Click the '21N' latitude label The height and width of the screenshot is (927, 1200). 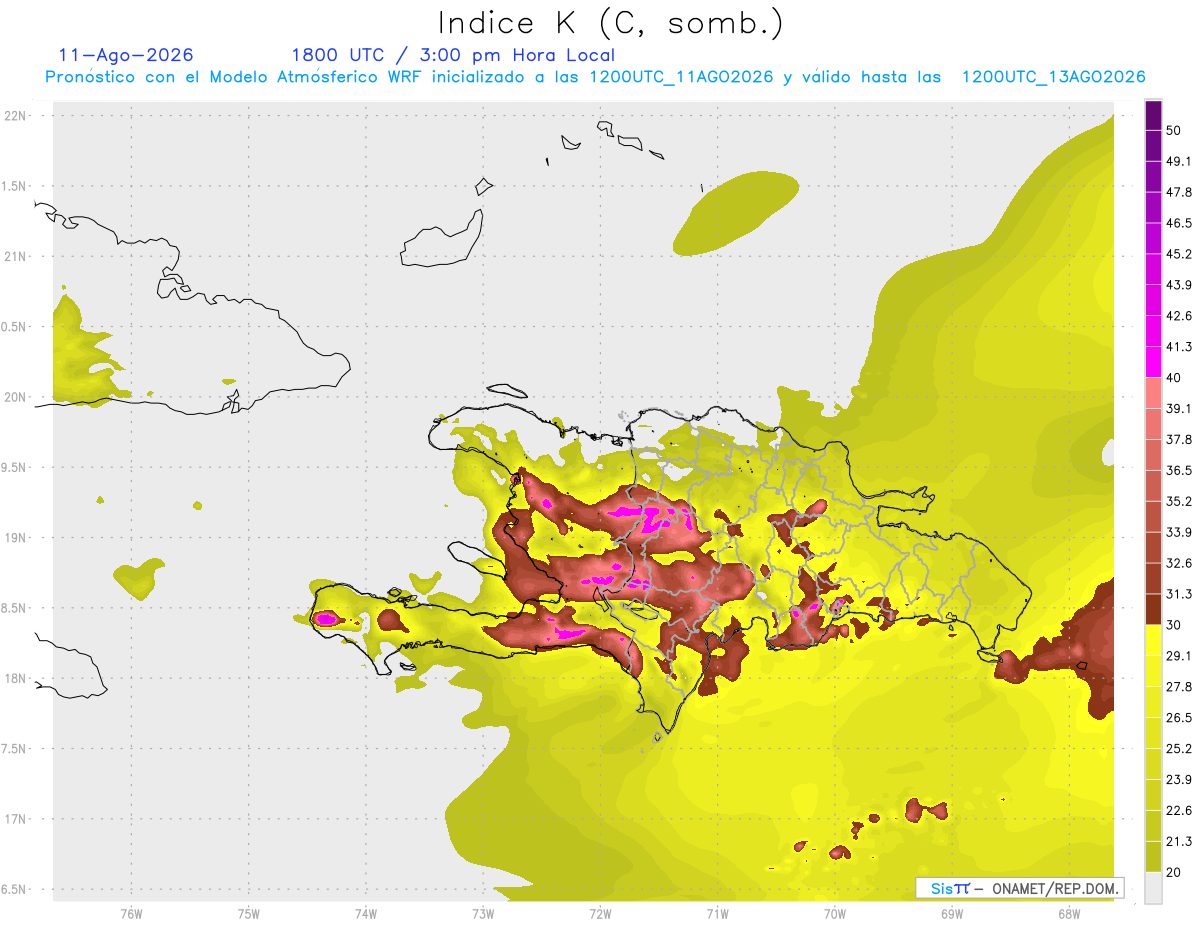(x=15, y=256)
